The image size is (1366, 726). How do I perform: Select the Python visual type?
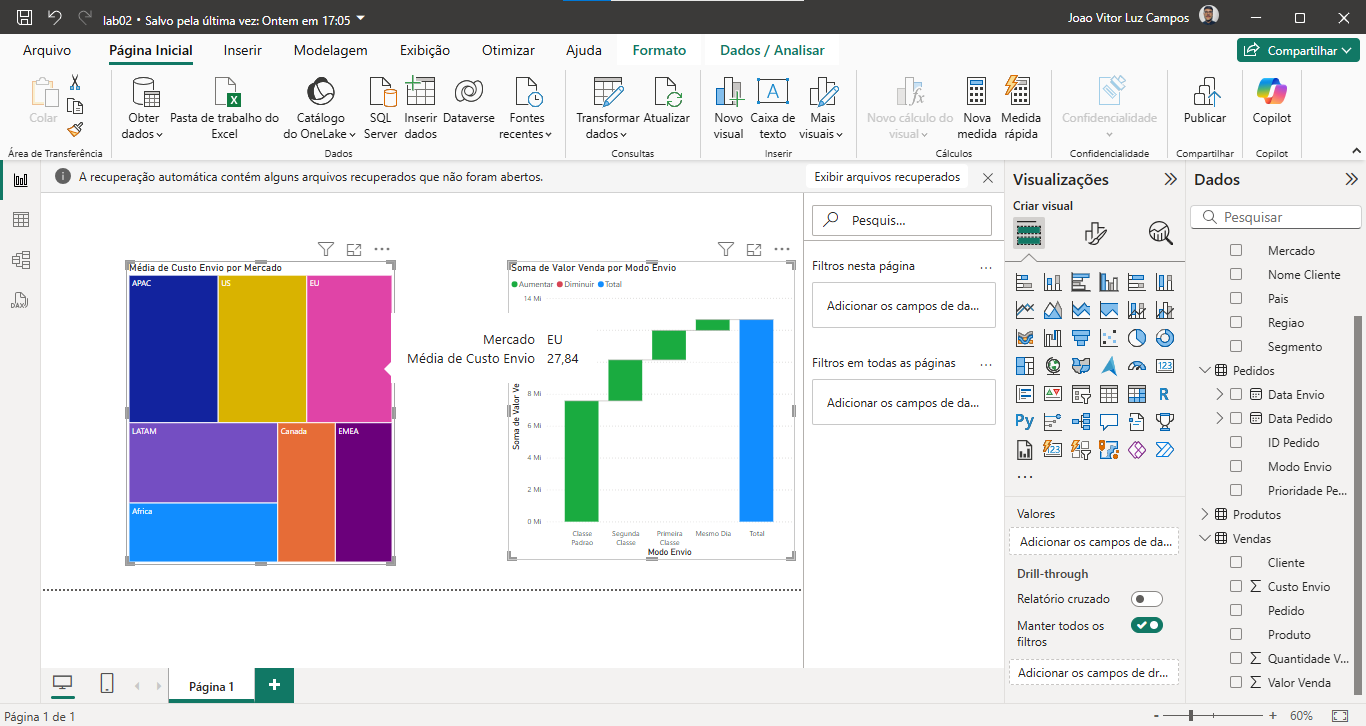[1024, 422]
